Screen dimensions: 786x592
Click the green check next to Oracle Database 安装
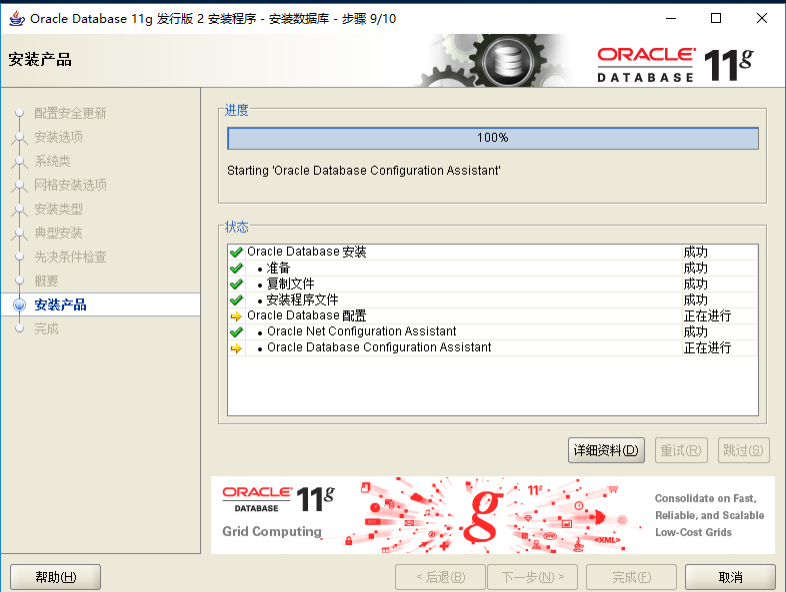pos(236,252)
